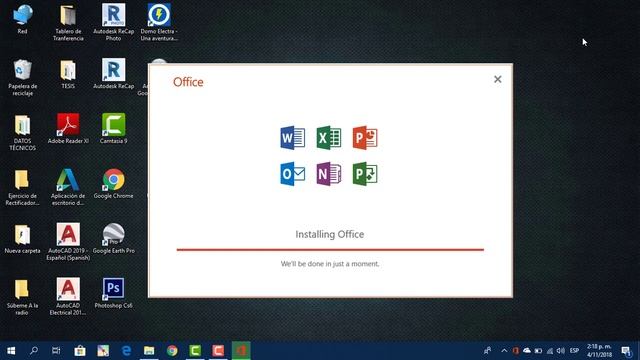Select the Google Chrome desktop shortcut

[113, 184]
